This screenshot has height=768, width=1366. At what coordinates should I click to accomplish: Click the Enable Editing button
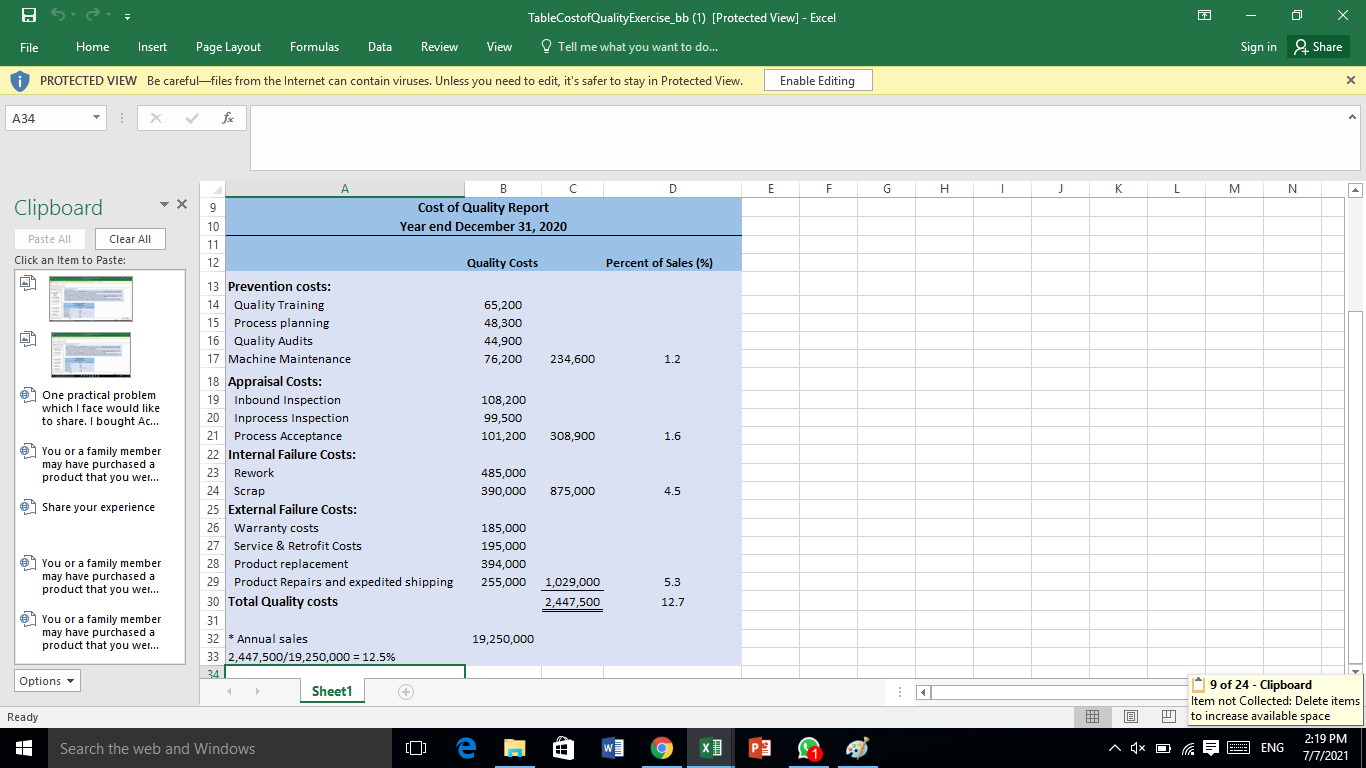(817, 81)
